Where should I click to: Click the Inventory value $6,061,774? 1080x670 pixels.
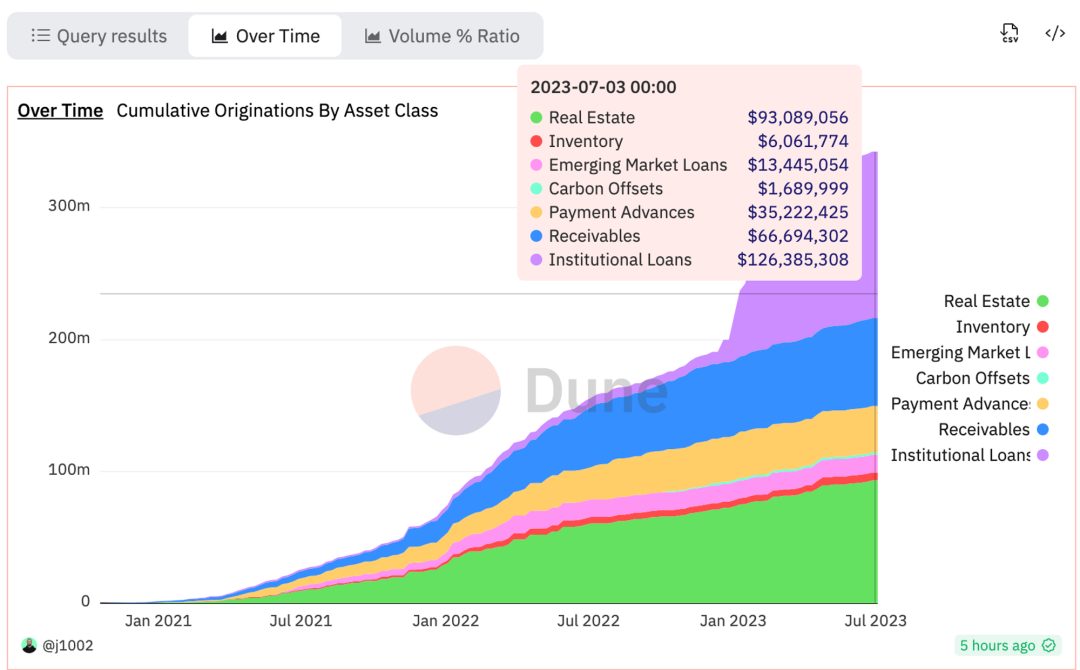(x=803, y=141)
